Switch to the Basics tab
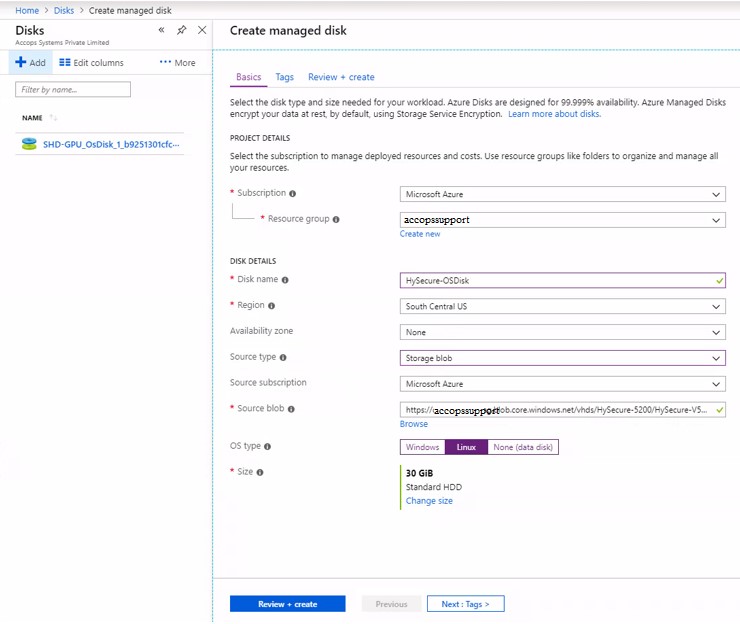The image size is (740, 624). 249,77
